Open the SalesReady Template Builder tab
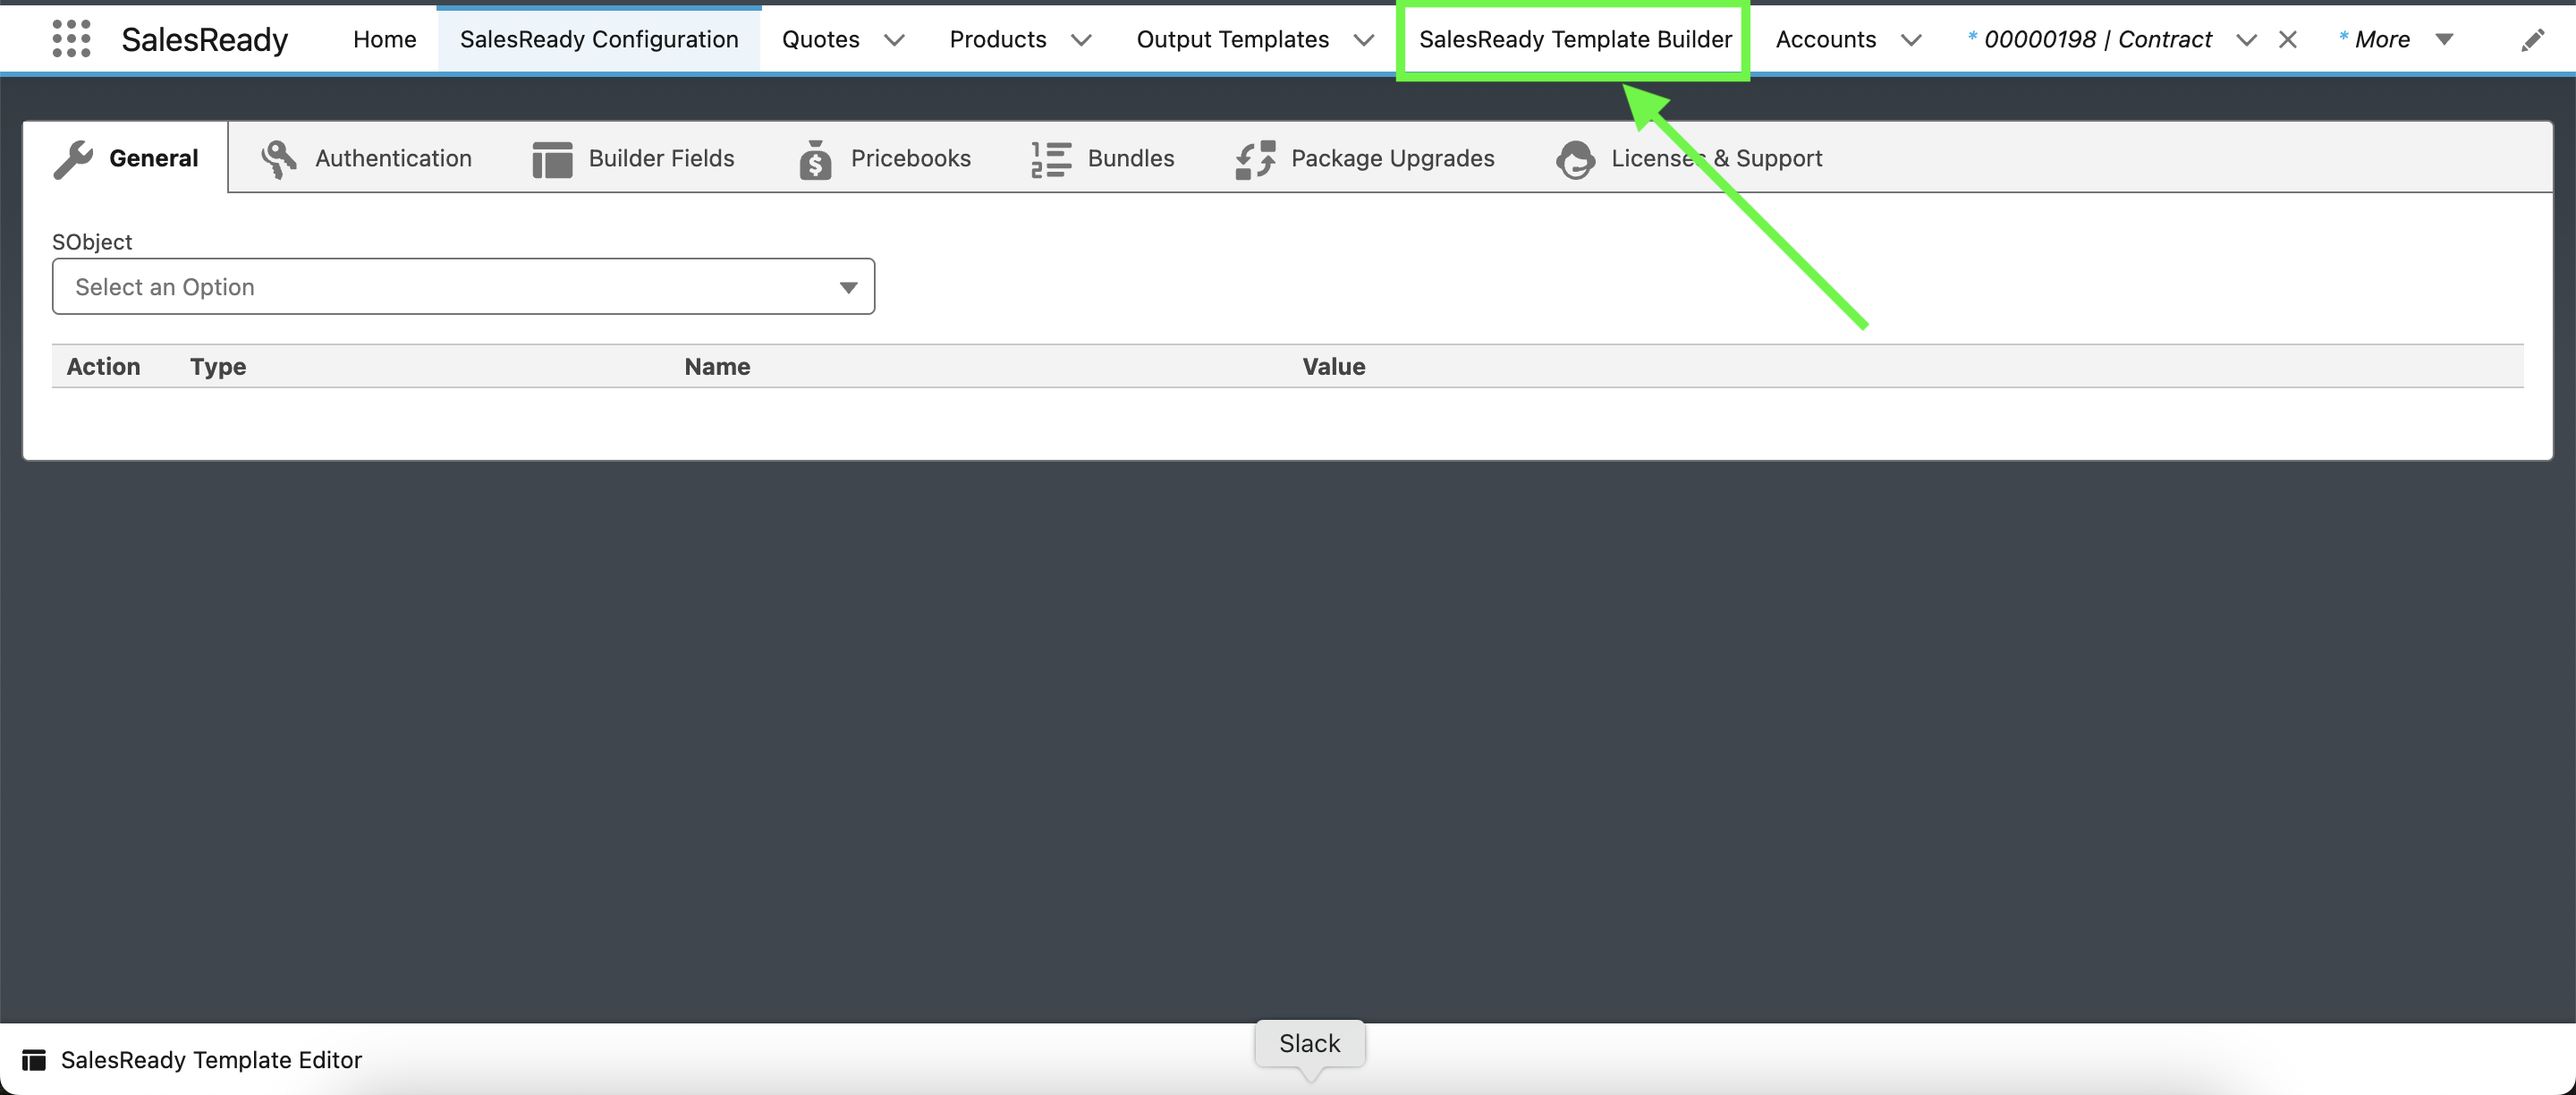This screenshot has width=2576, height=1095. 1577,39
